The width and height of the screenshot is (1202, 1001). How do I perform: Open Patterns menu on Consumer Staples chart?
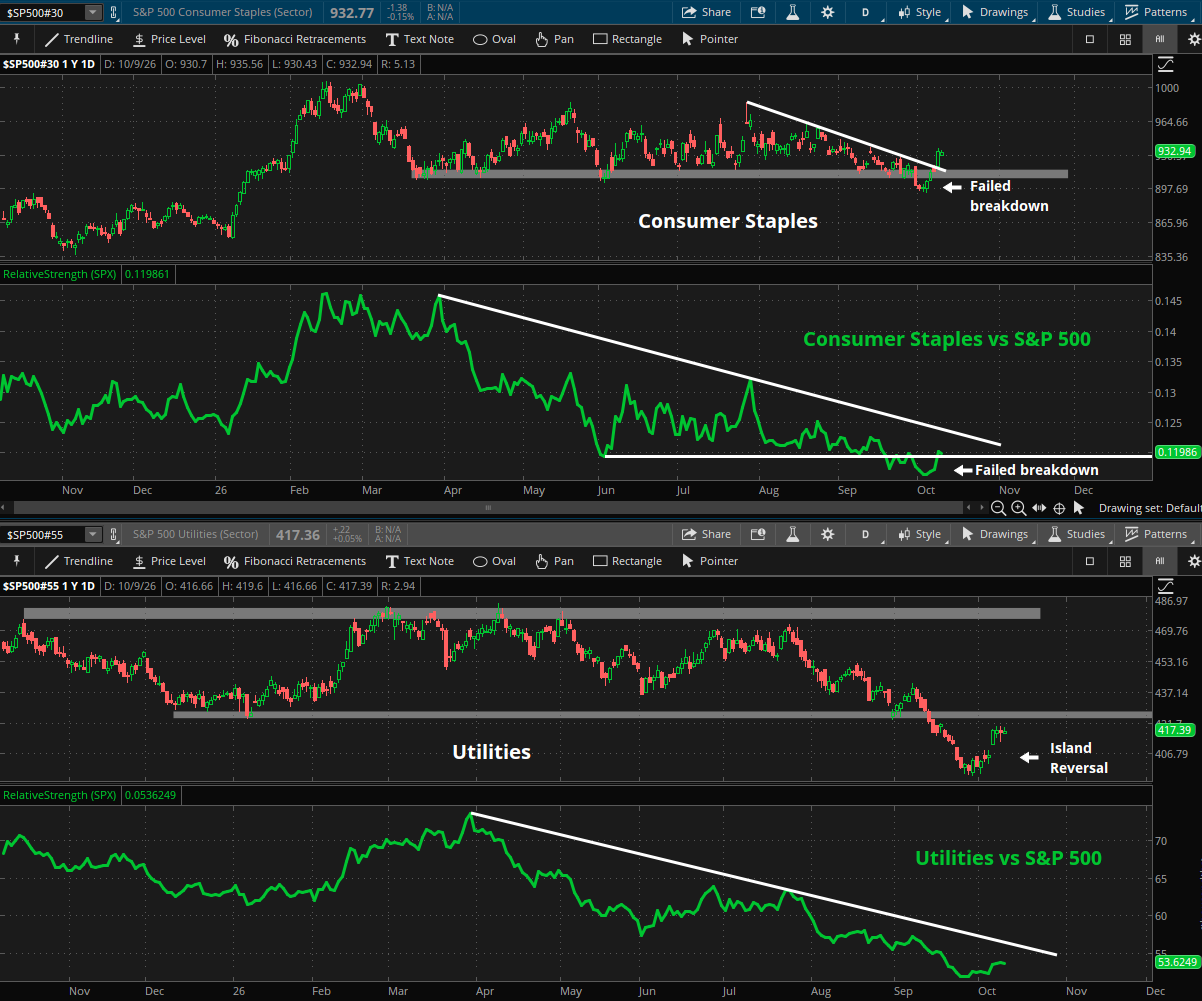1156,12
